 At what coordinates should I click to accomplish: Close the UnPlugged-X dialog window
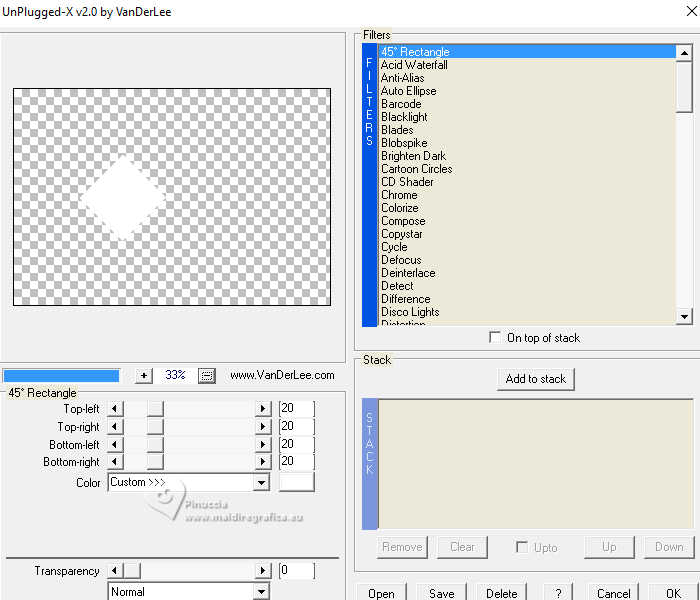[691, 11]
